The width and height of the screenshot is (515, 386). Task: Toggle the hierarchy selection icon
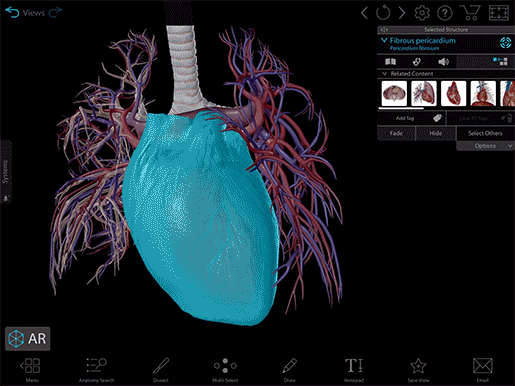[x=500, y=61]
